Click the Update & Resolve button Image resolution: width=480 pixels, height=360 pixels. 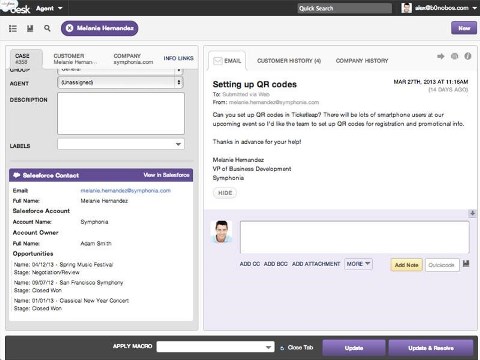[431, 348]
